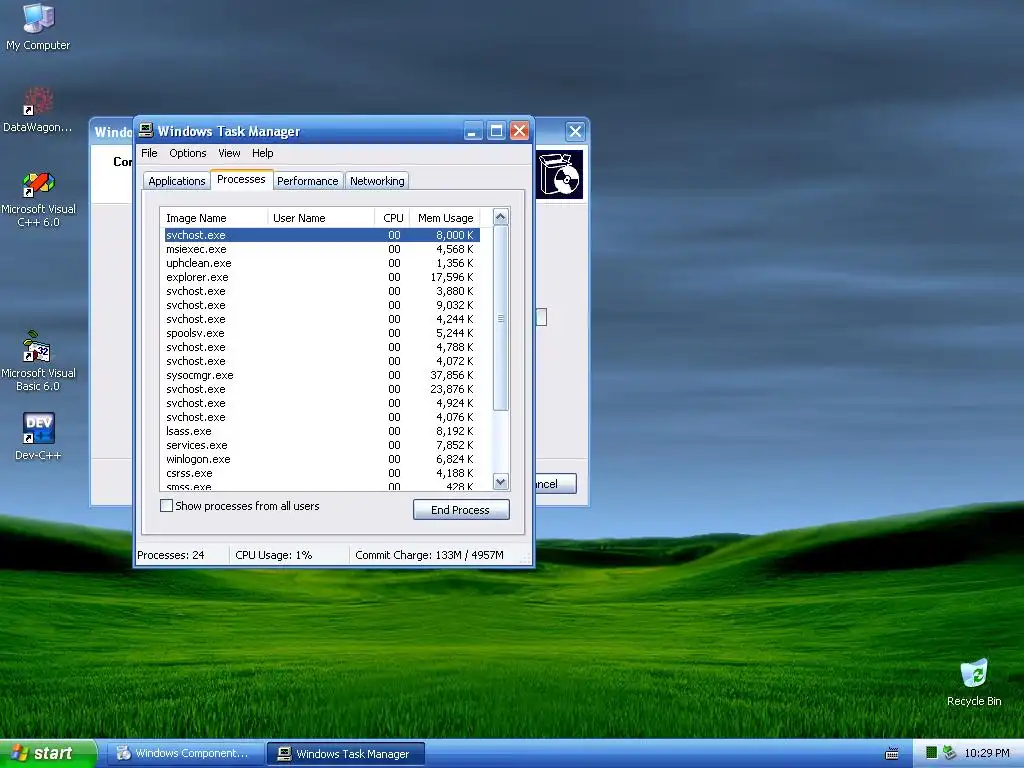Click the Task Manager title bar icon
The height and width of the screenshot is (768, 1024).
pos(146,131)
